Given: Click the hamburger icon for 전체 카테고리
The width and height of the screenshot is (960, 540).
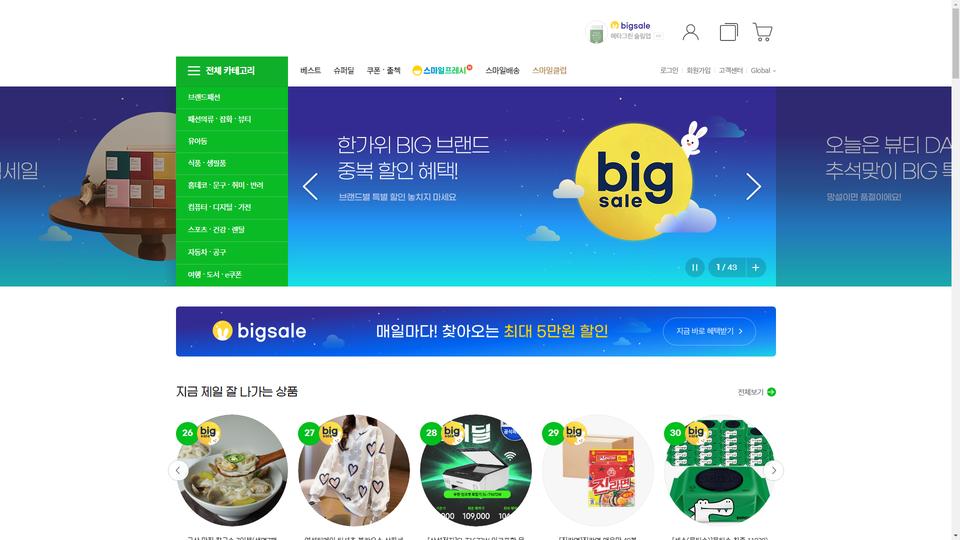Looking at the screenshot, I should click(193, 71).
